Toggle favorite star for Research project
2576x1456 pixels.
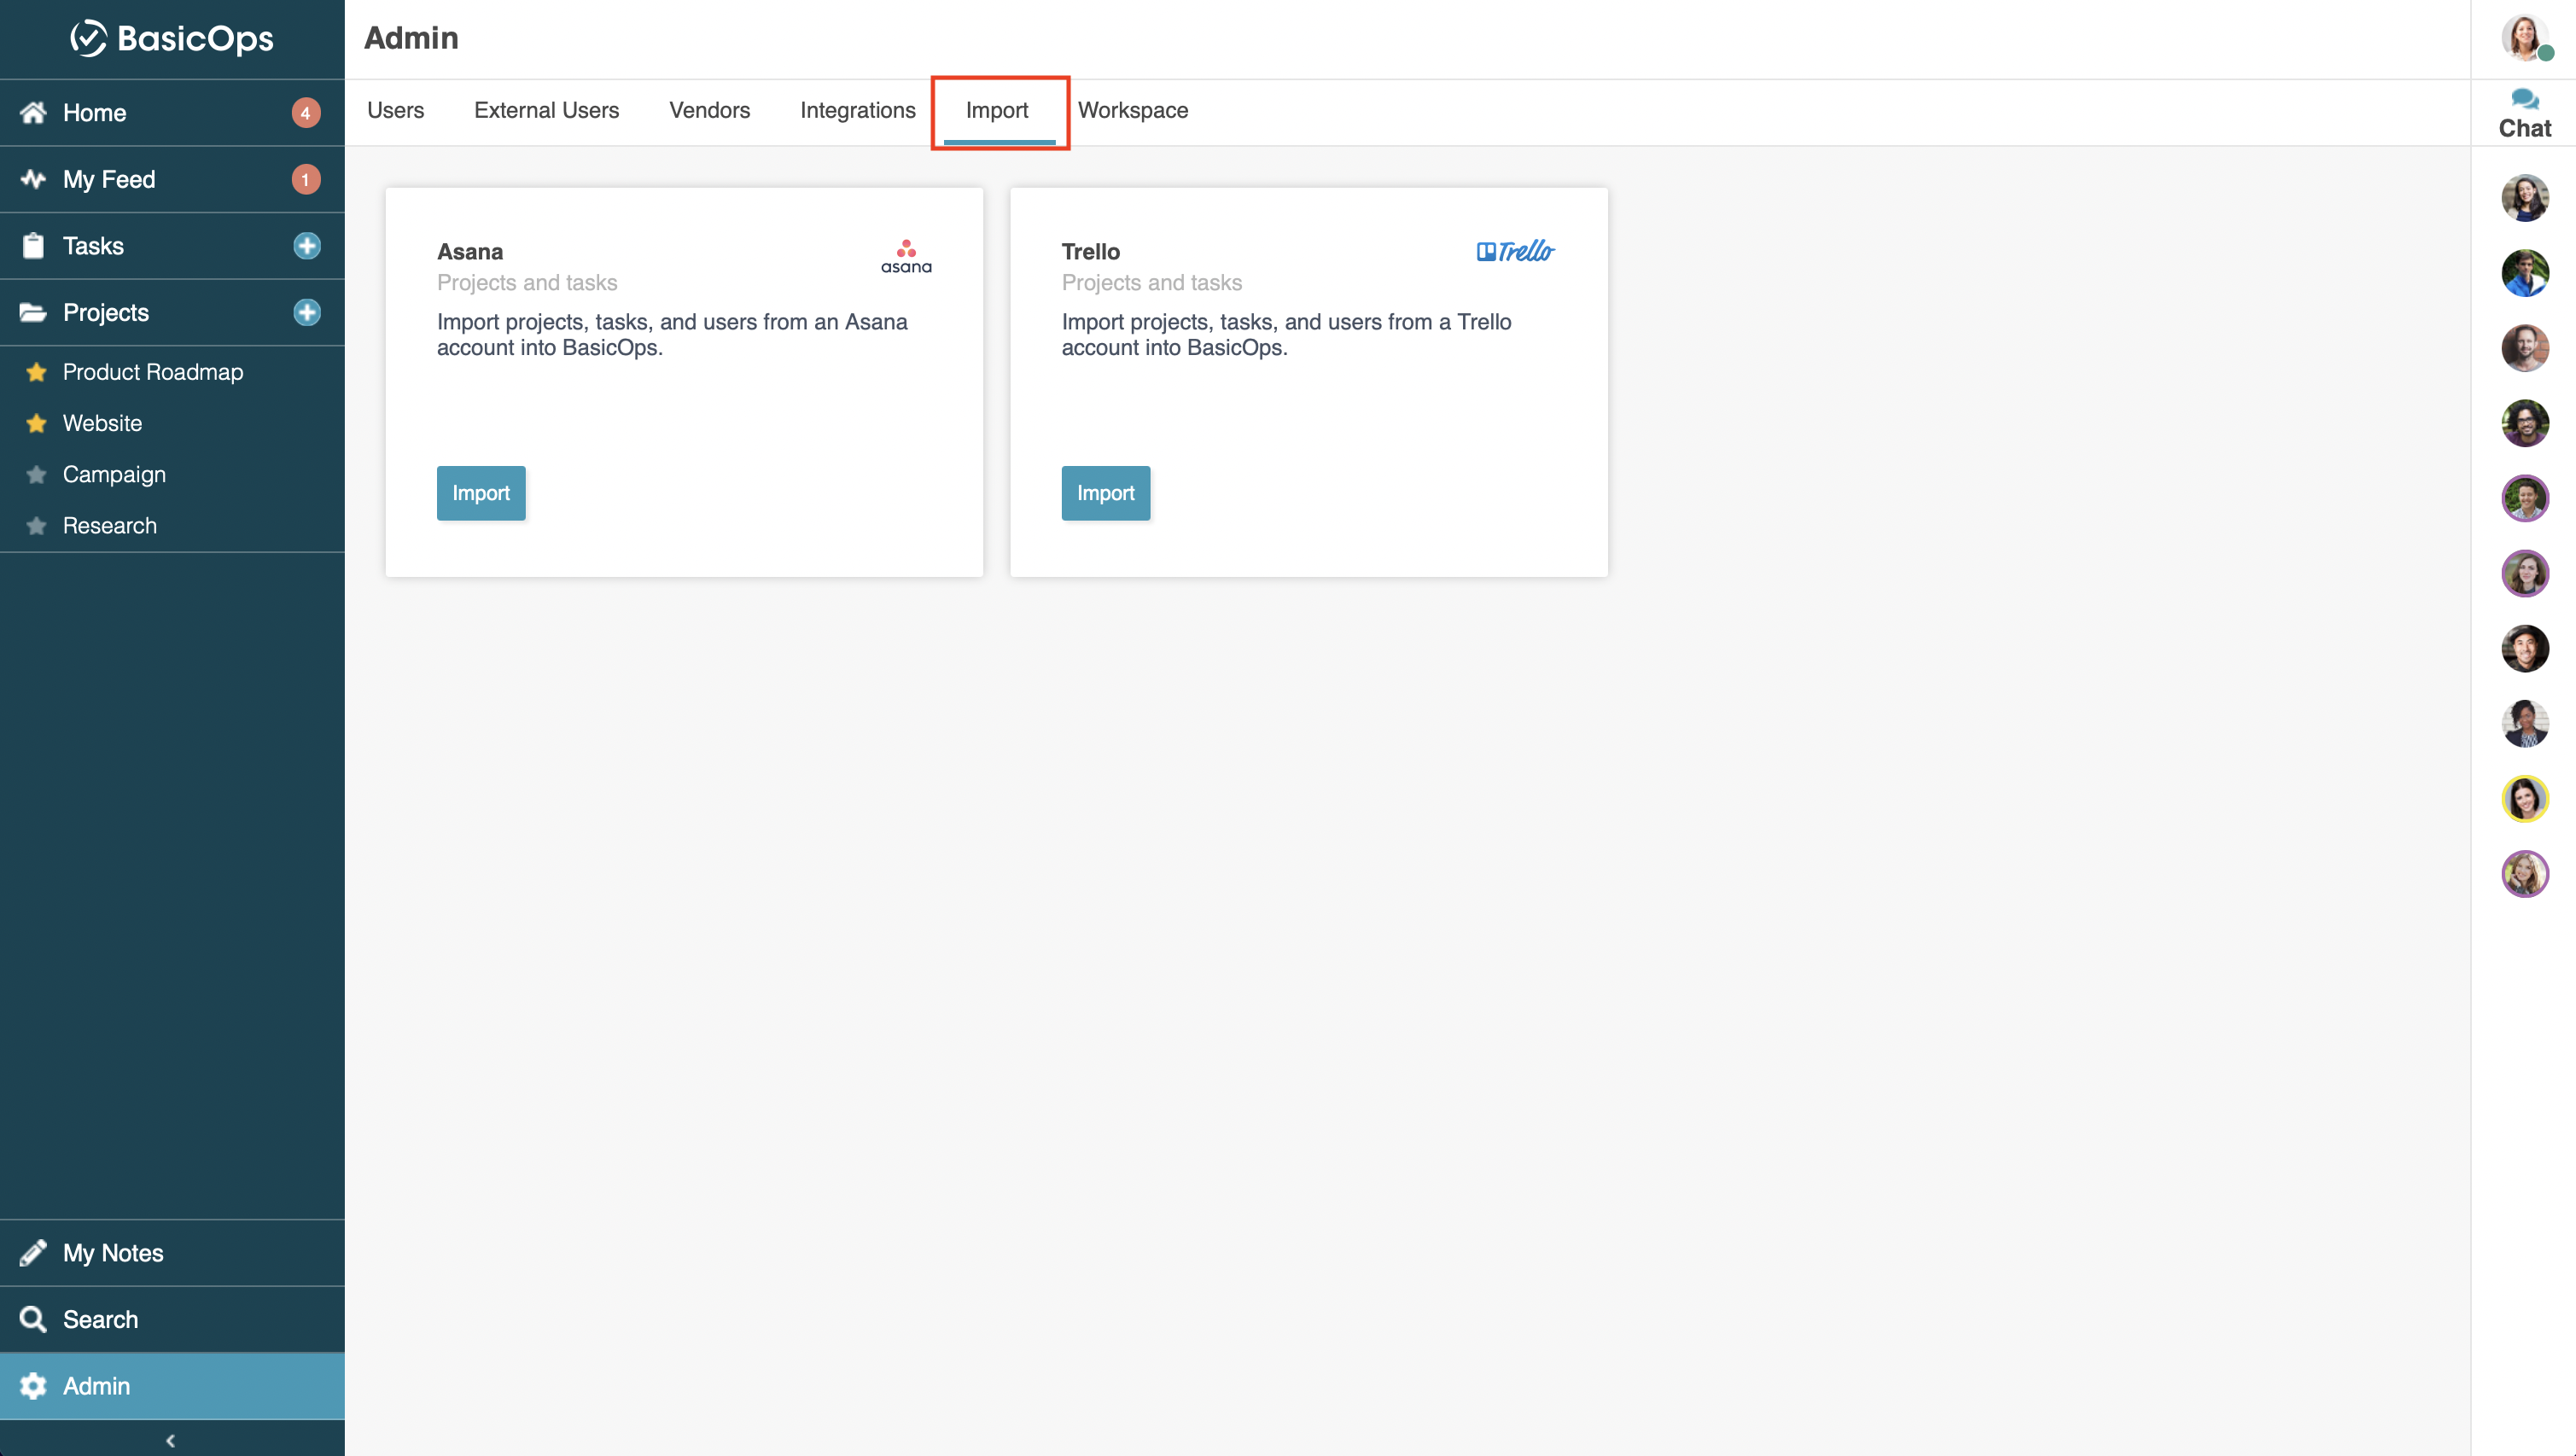pos(37,525)
